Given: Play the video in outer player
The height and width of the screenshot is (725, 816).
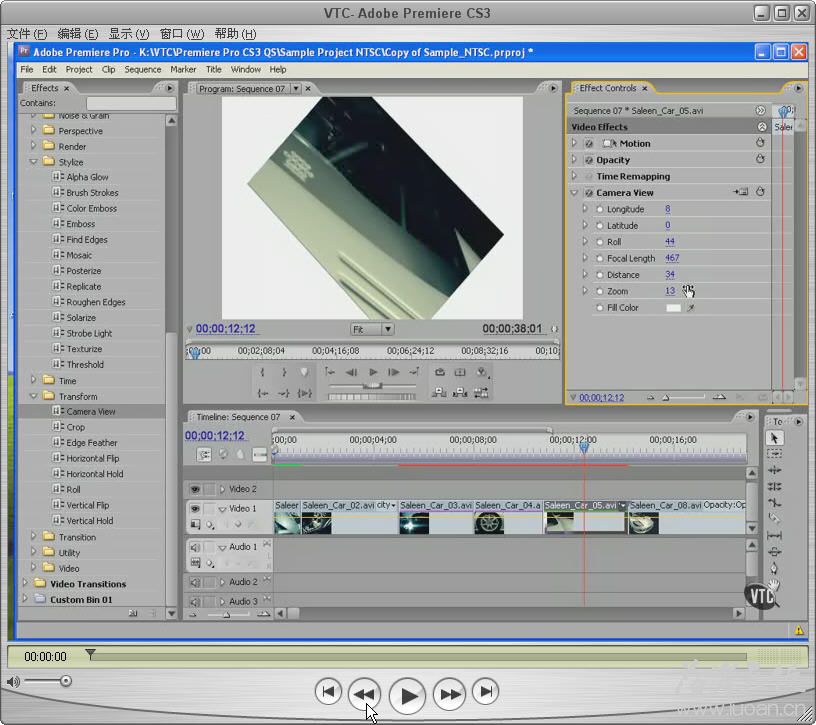Looking at the screenshot, I should click(x=407, y=696).
